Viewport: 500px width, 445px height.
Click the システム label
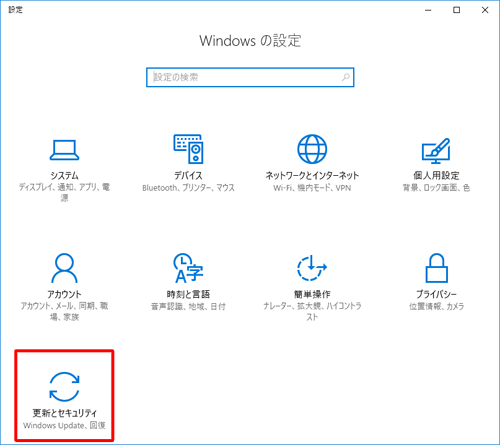(64, 175)
